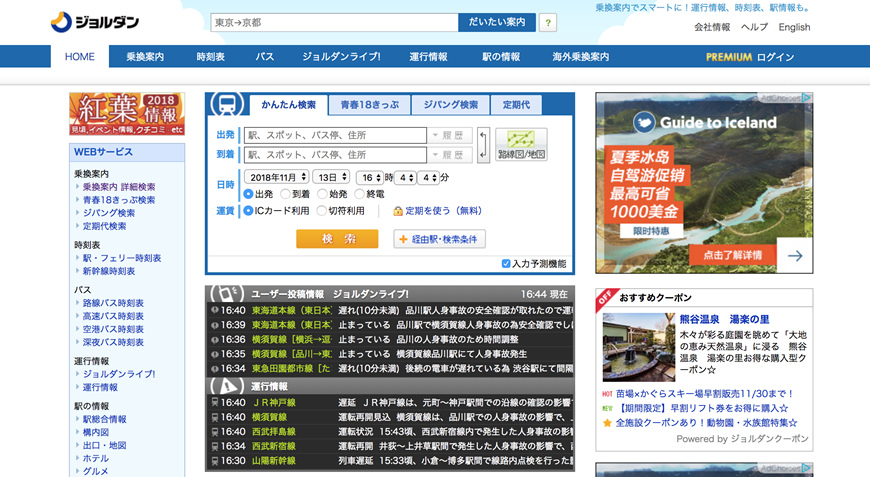Select the 到着 radio button
870x477 pixels.
(x=285, y=194)
